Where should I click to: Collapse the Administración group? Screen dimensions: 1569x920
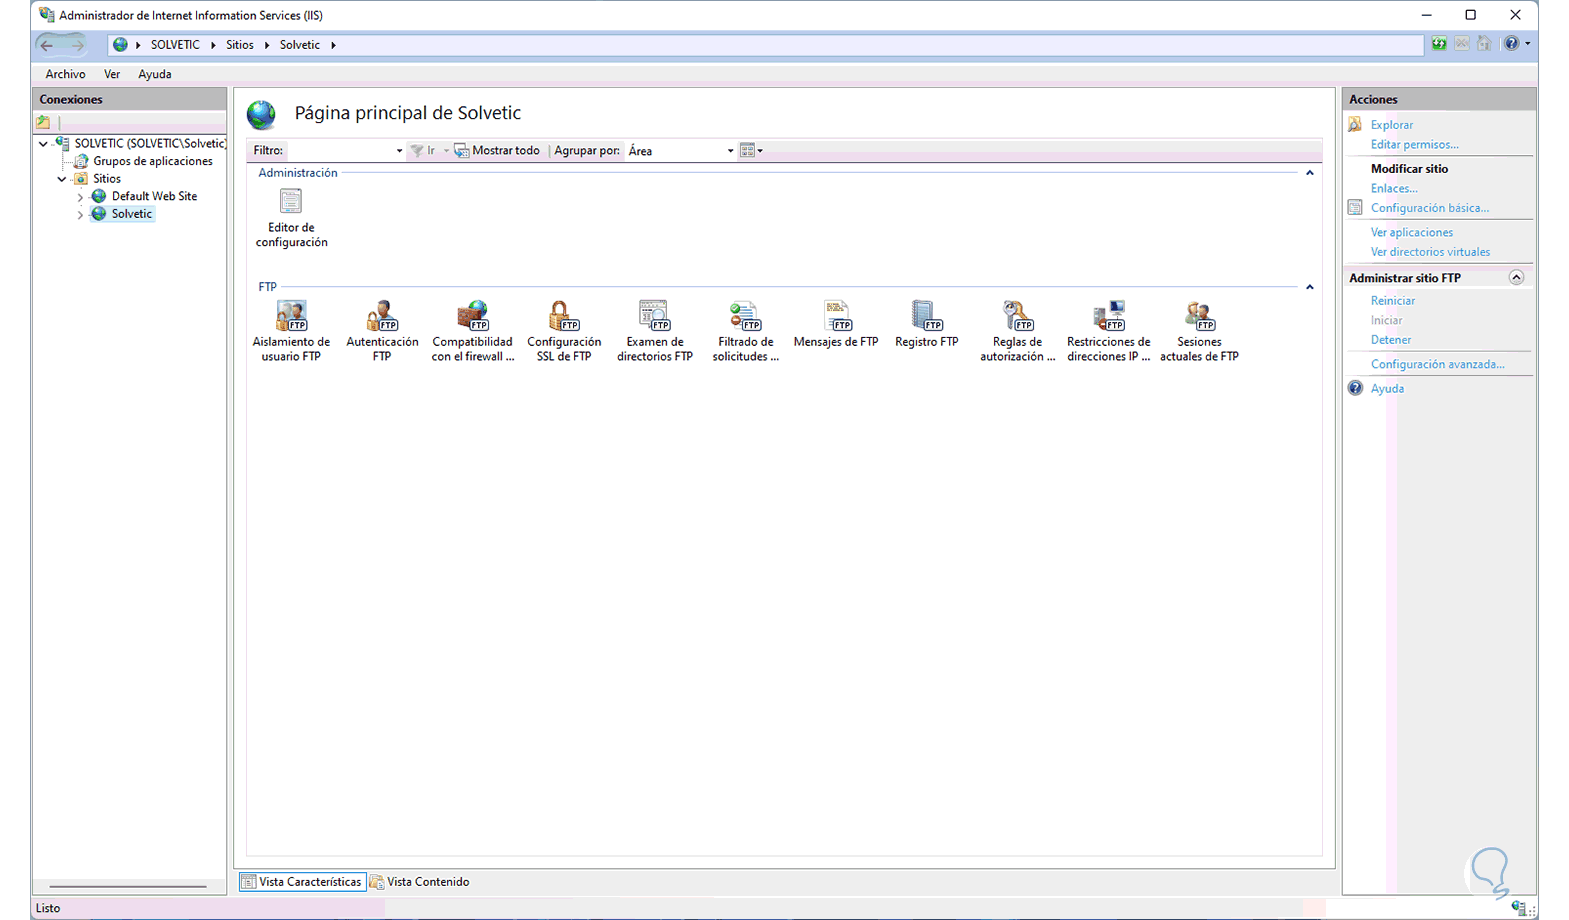click(1309, 173)
